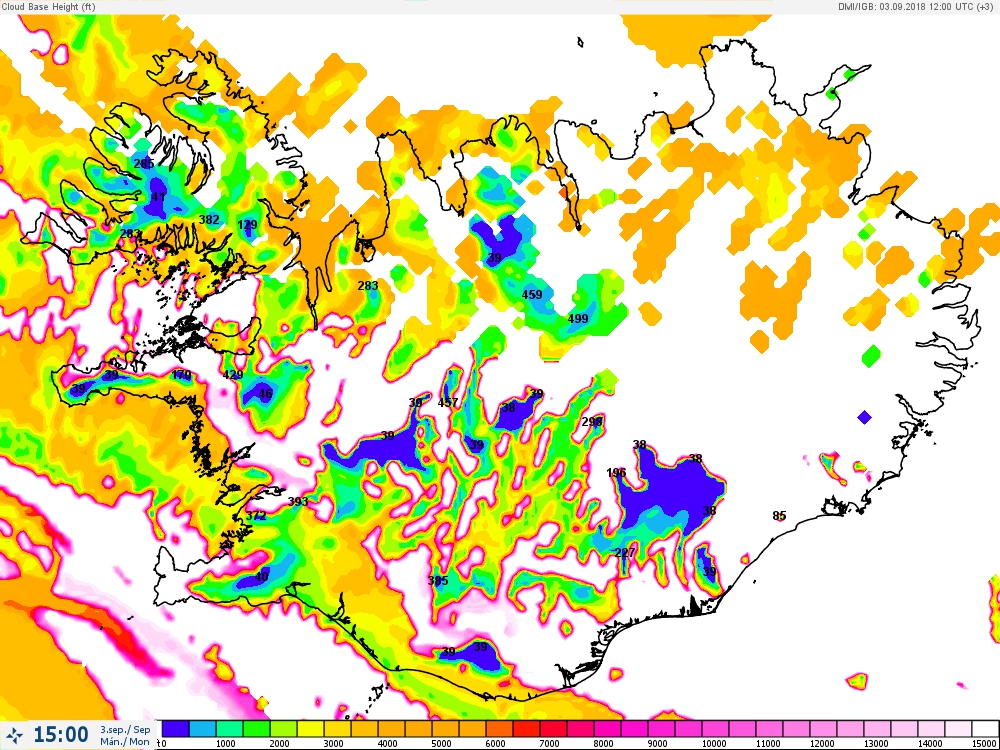1000x750 pixels.
Task: Click the 385 value label
Action: [x=438, y=580]
